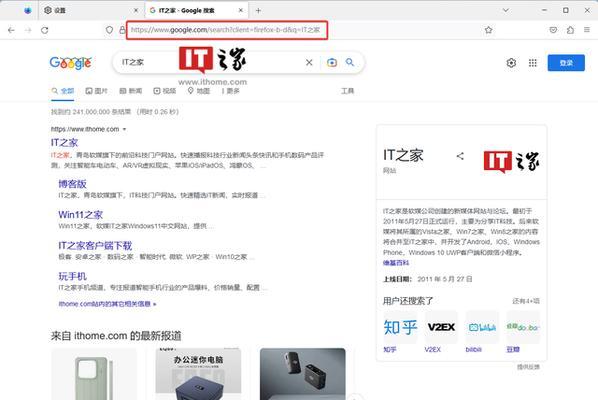Show 还有4+项 more related searches
This screenshot has width=598, height=400.
coord(526,301)
